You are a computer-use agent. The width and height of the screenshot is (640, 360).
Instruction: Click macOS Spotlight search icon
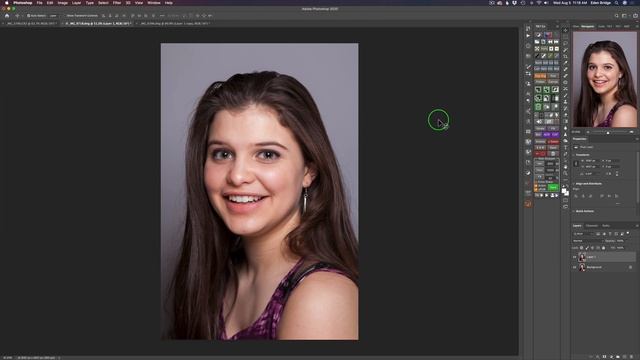pos(616,3)
